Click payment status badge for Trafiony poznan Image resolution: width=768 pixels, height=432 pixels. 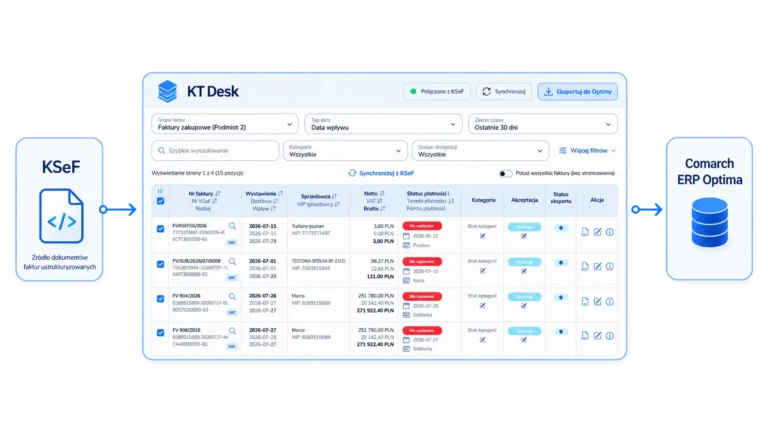click(422, 226)
